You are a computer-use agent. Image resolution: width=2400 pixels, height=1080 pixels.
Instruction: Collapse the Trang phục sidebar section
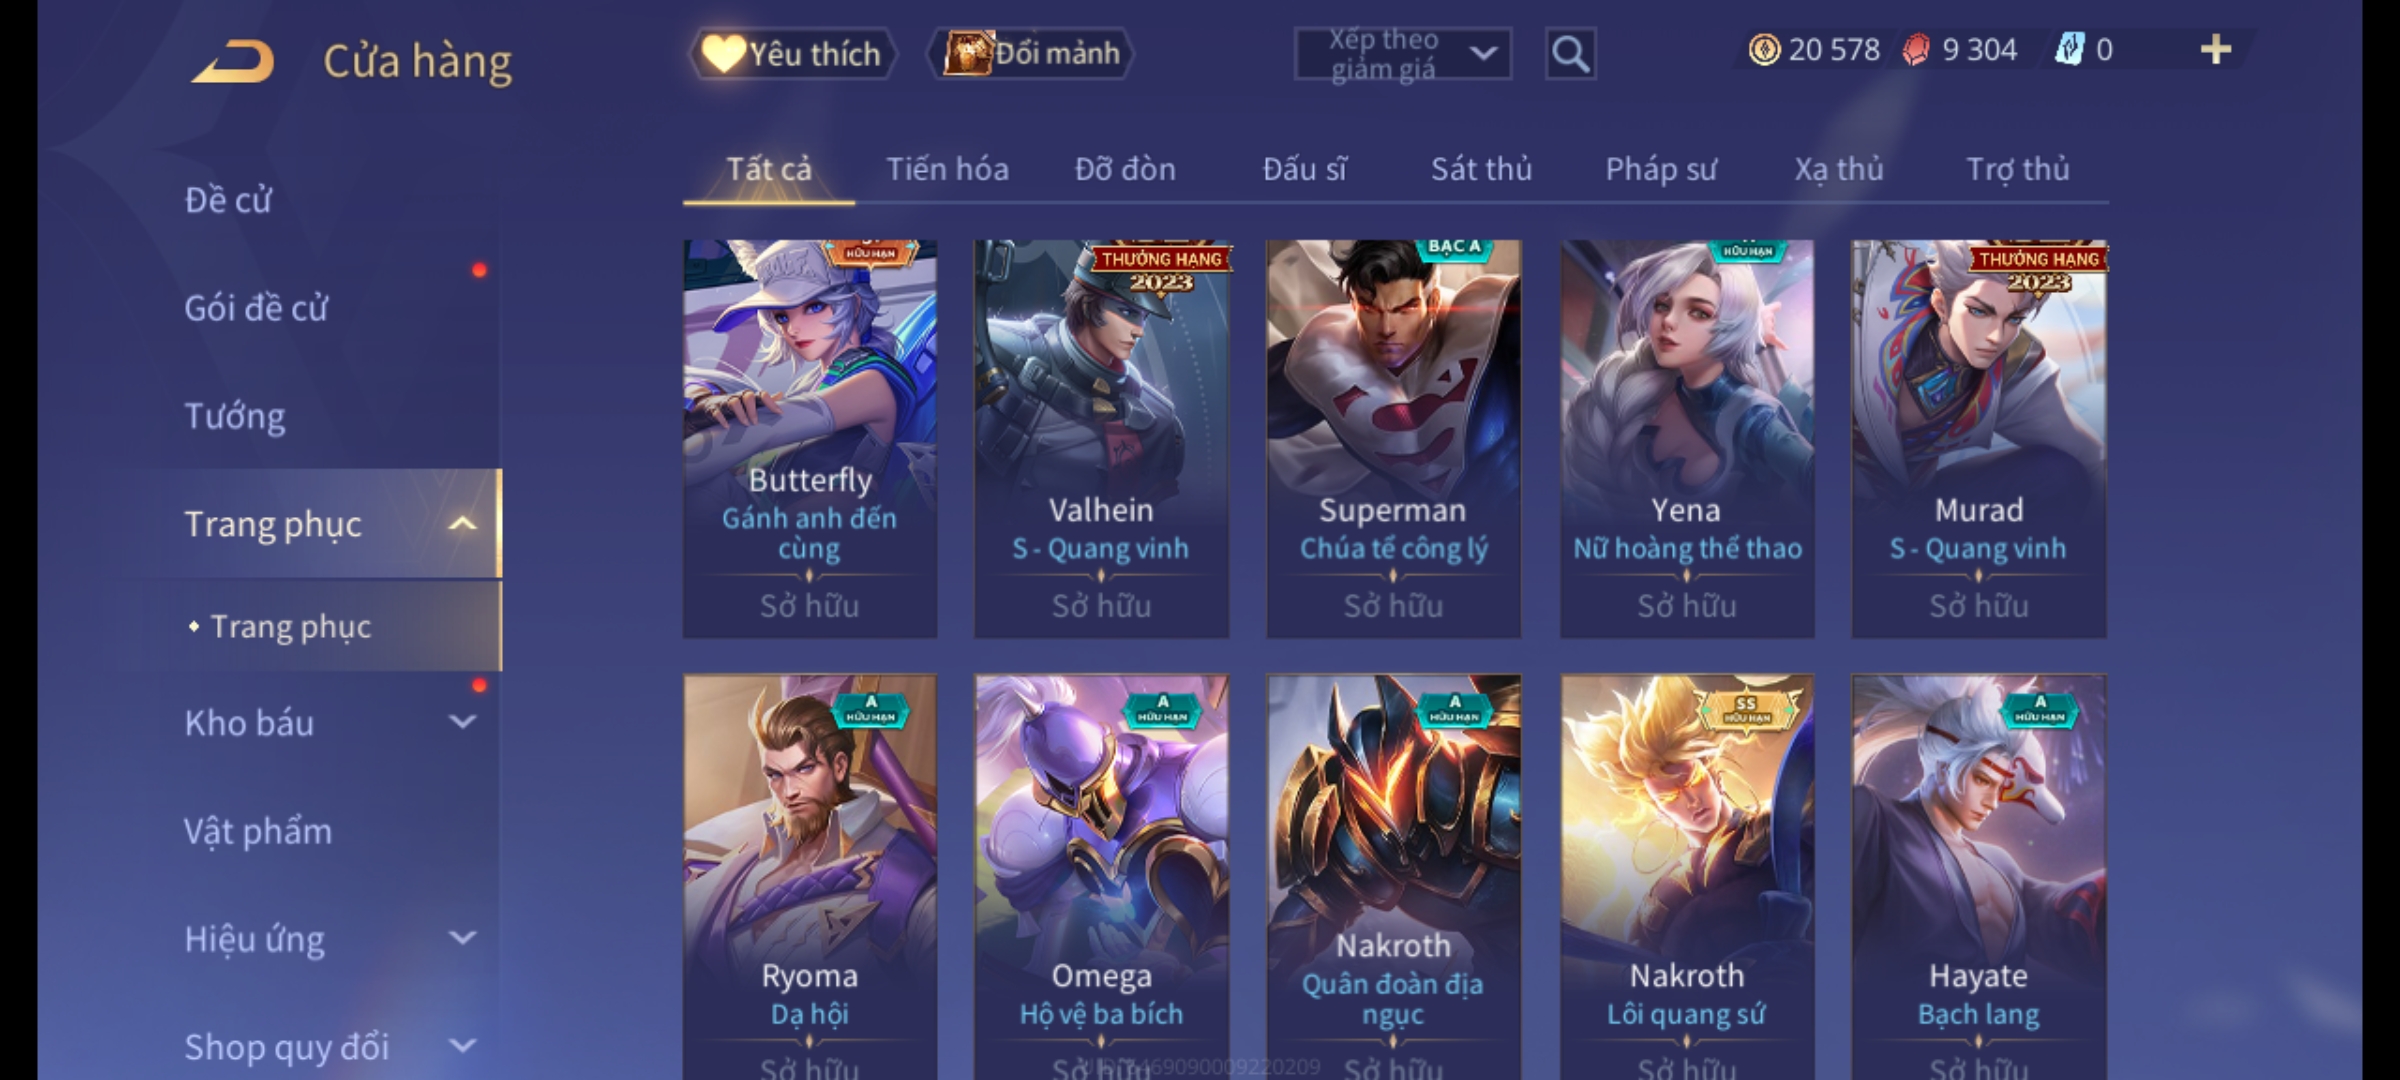[x=462, y=524]
